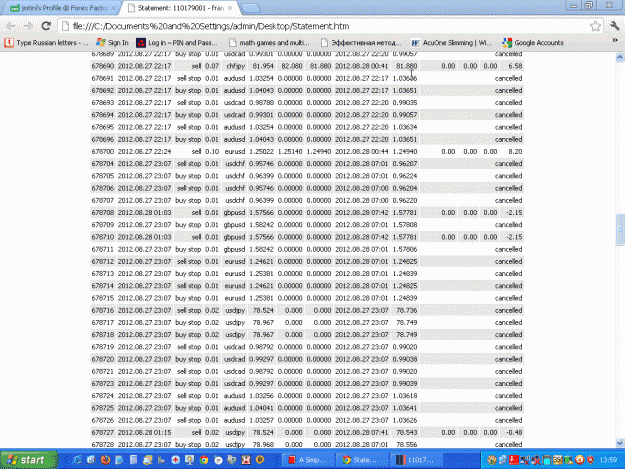Switch to the 11017... taskbar window
The width and height of the screenshot is (625, 469).
tap(415, 460)
